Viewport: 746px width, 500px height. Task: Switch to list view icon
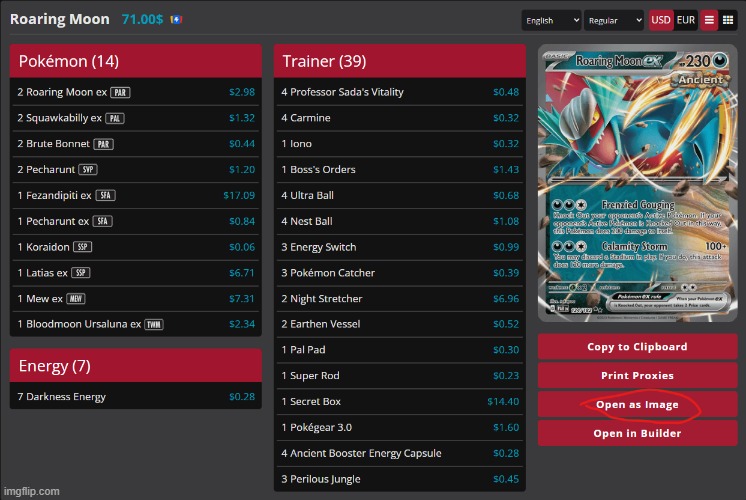(x=709, y=20)
